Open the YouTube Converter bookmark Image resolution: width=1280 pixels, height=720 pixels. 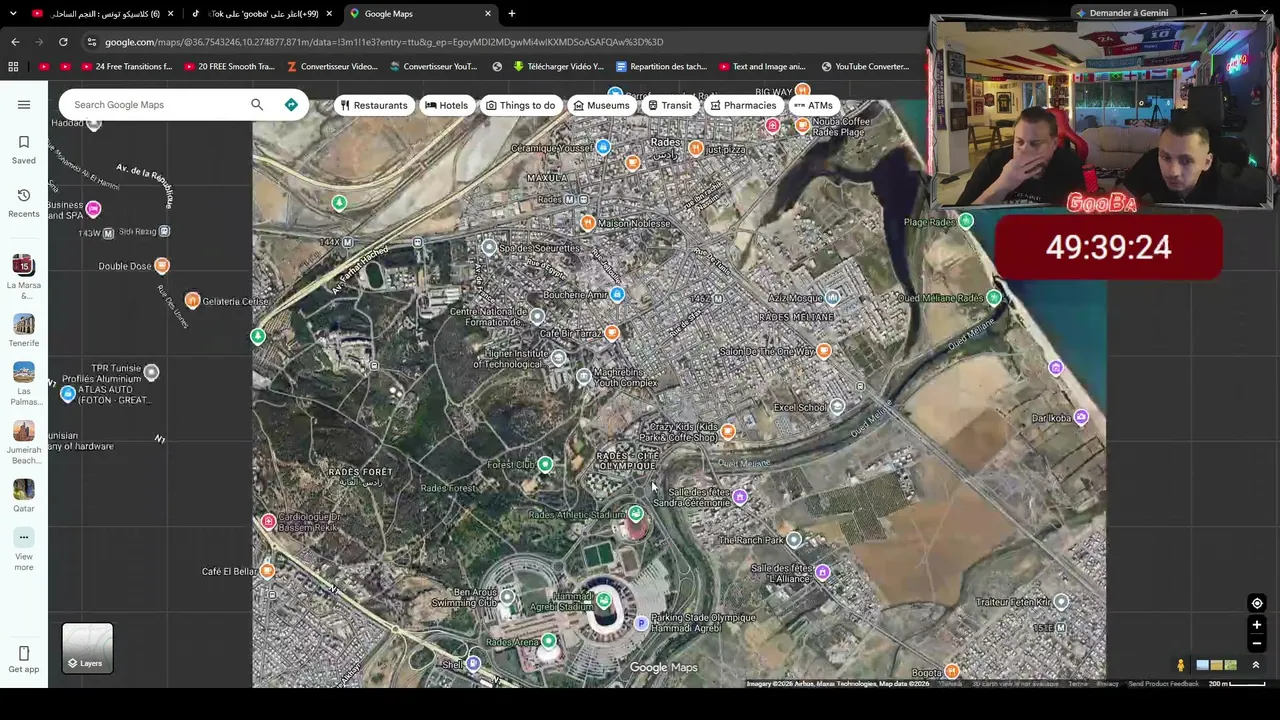pyautogui.click(x=865, y=67)
